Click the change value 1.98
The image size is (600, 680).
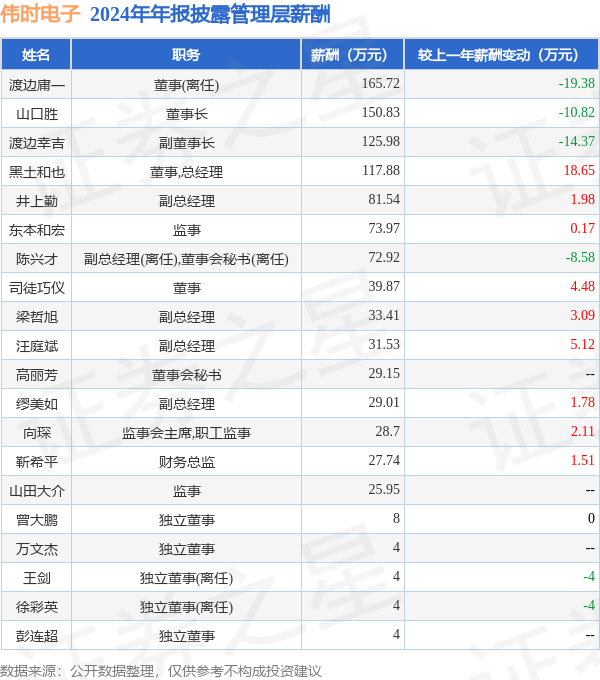coord(583,199)
